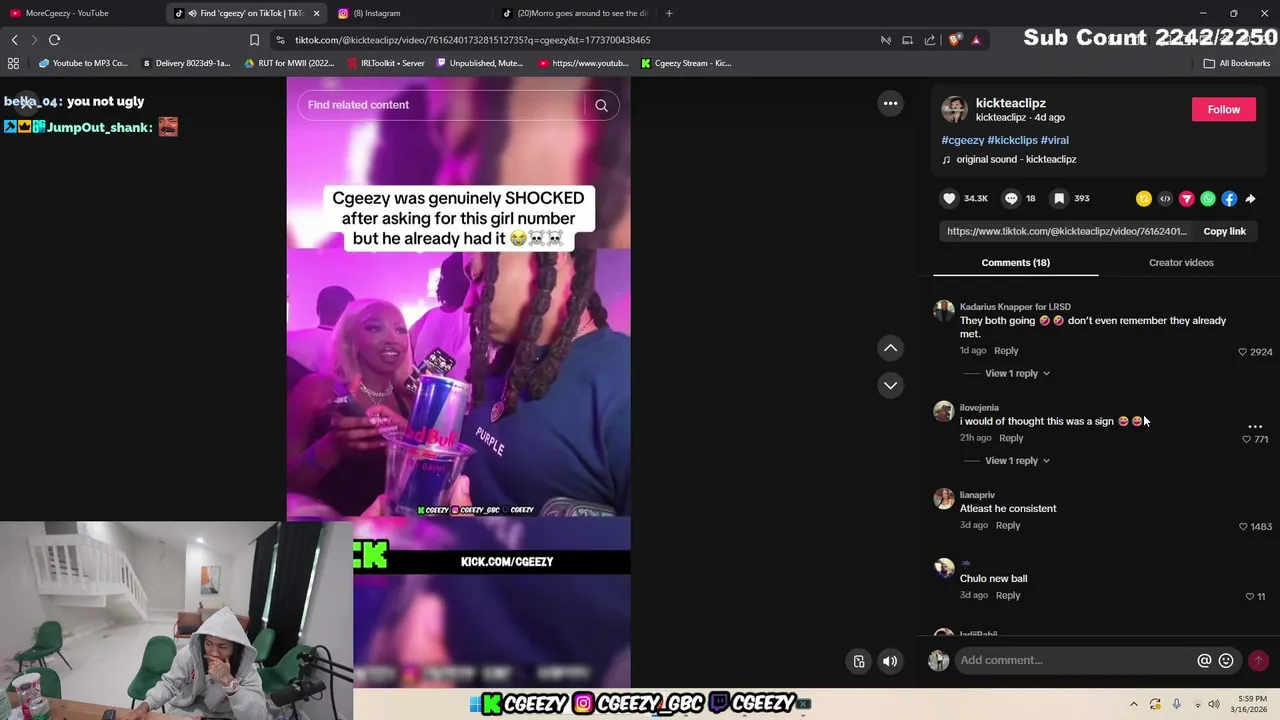This screenshot has width=1280, height=720.
Task: Reload the page
Action: [x=54, y=40]
